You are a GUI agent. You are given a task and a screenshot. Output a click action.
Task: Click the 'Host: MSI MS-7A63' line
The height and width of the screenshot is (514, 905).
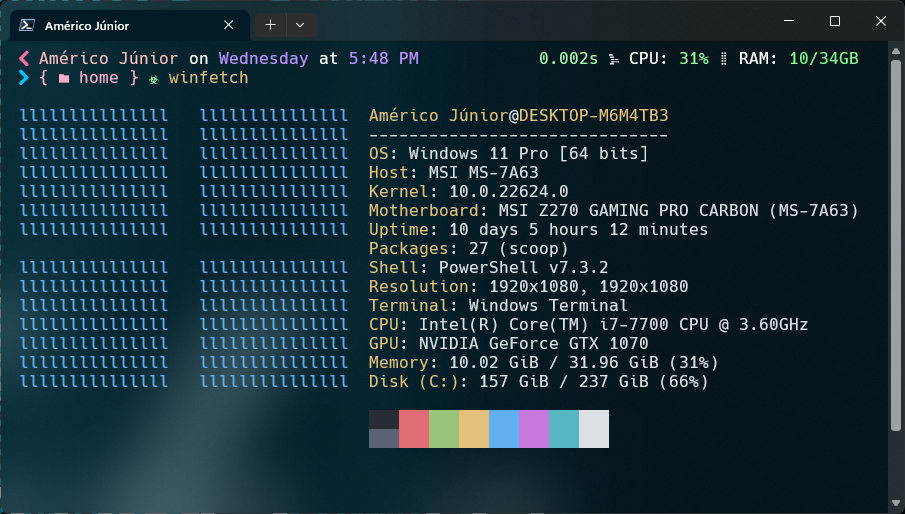click(x=454, y=172)
